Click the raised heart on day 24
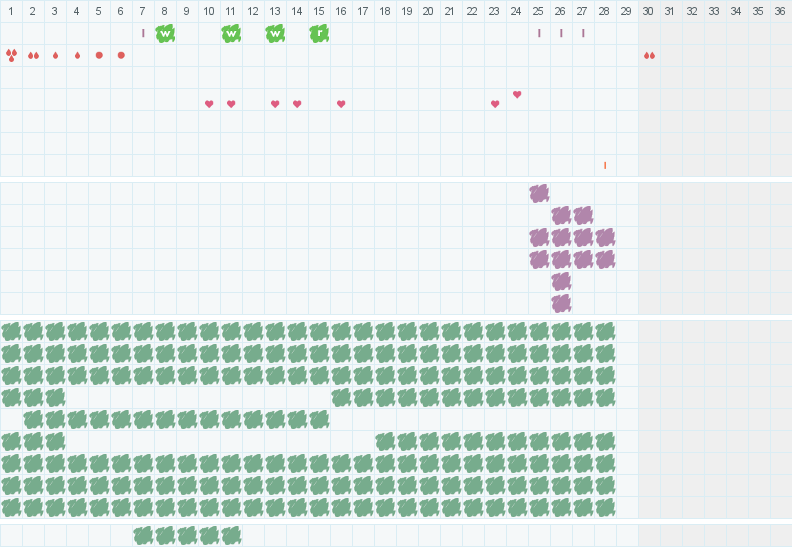The image size is (792, 547). (x=517, y=94)
